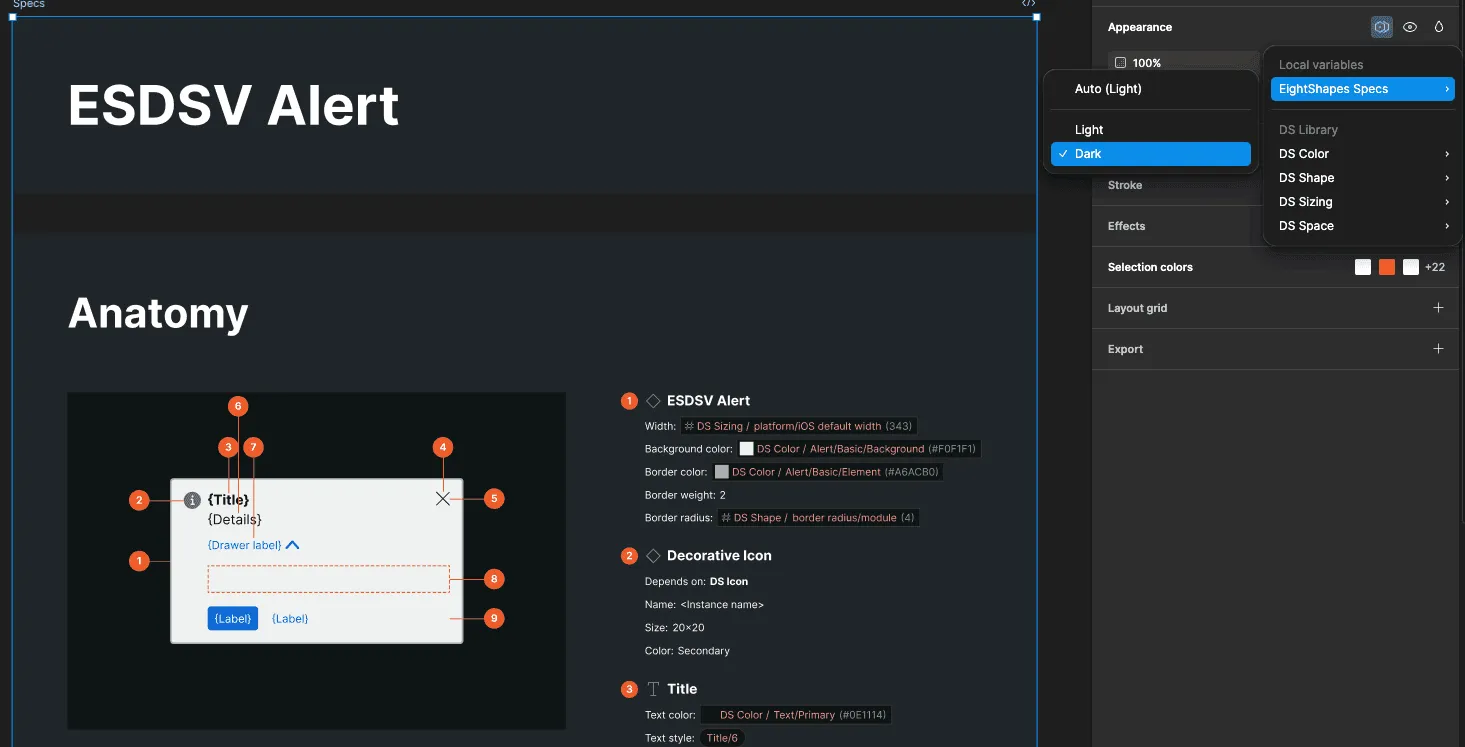Click the filled blue {Label} button
1465x747 pixels.
[233, 619]
